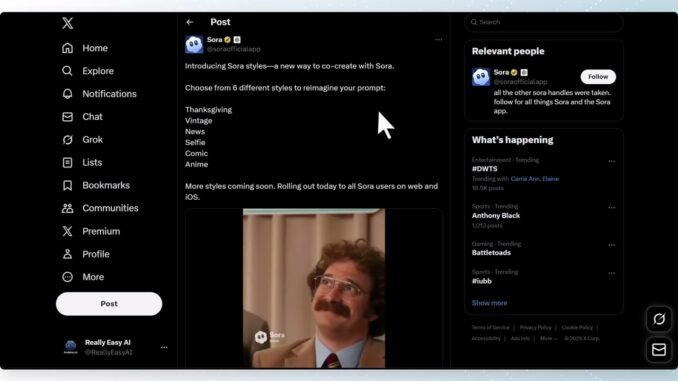Open options for Battletoads trend
Viewport: 678px width, 381px height.
pos(611,245)
